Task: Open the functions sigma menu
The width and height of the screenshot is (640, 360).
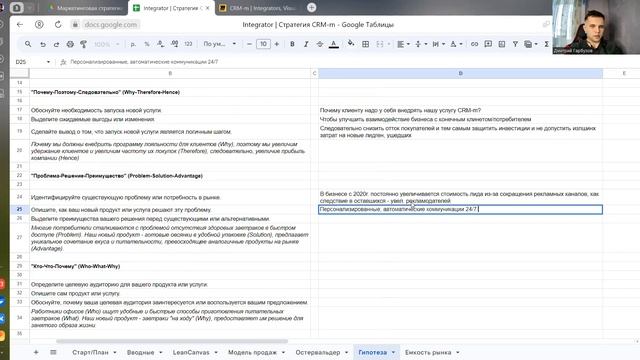Action: [547, 44]
